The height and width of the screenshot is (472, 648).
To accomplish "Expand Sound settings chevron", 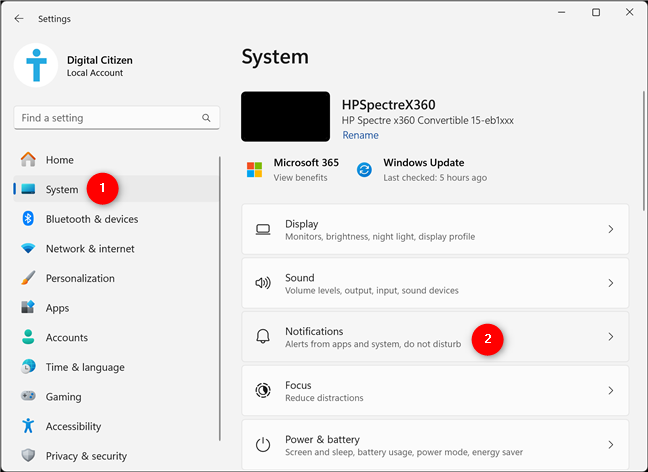I will tap(611, 283).
